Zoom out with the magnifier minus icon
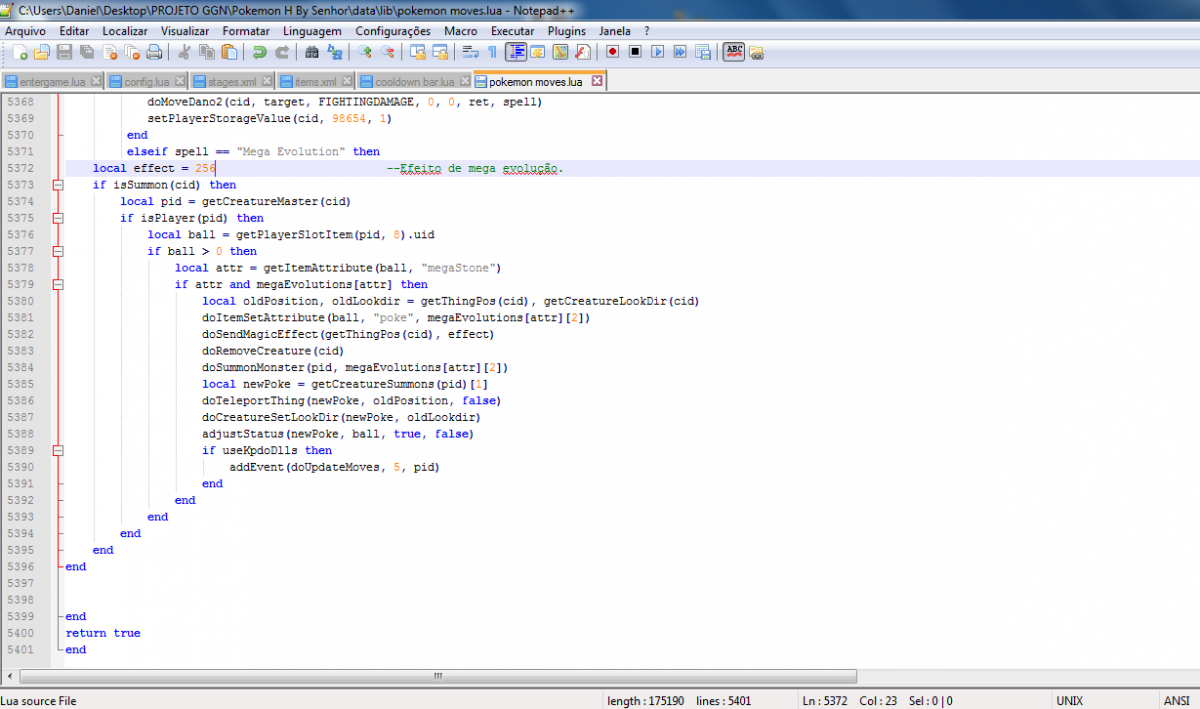This screenshot has width=1200, height=709. click(x=387, y=51)
